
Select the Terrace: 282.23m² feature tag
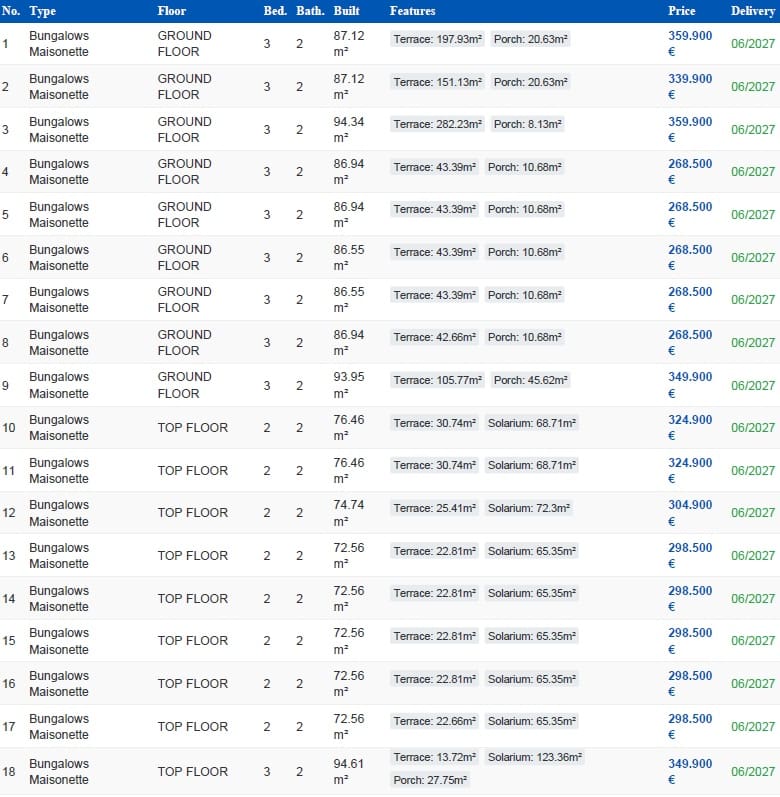click(438, 124)
